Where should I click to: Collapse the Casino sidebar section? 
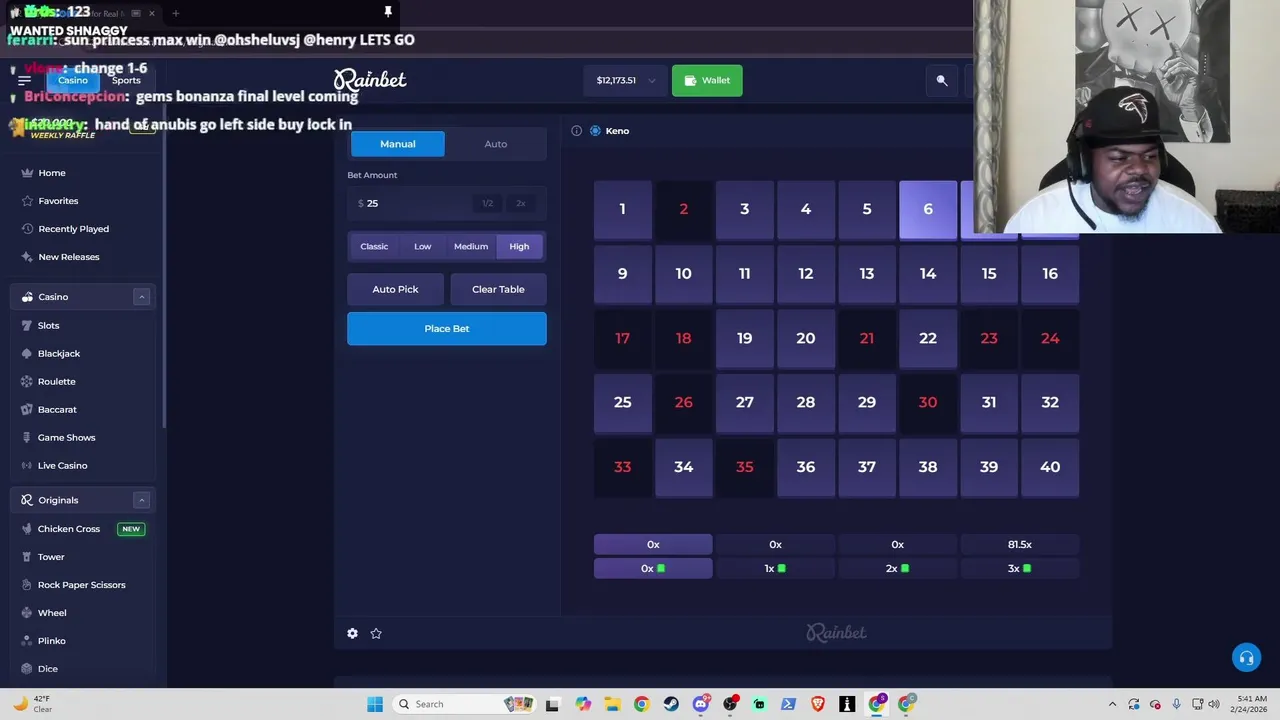click(x=141, y=297)
